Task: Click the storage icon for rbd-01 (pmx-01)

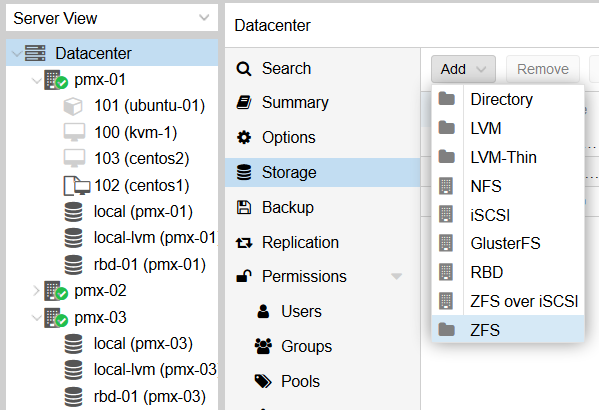Action: (x=73, y=264)
